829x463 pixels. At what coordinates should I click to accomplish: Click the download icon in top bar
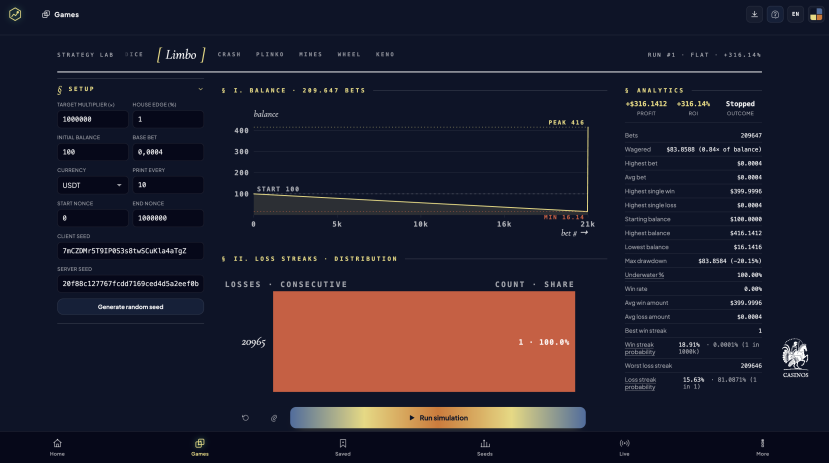[754, 14]
